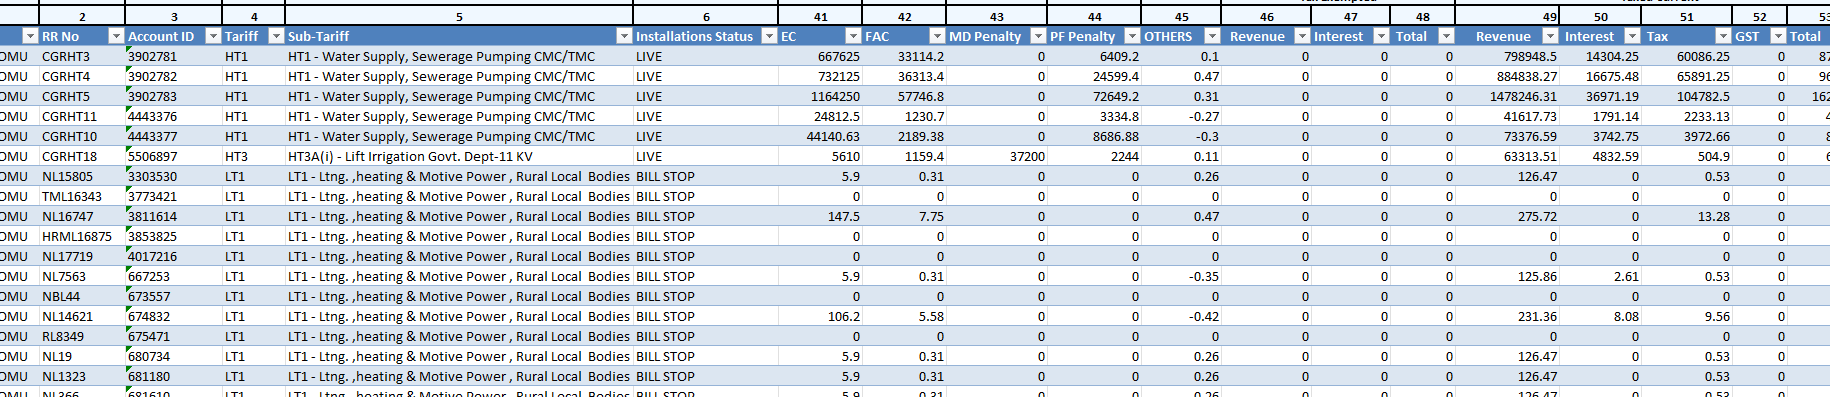Open the Installations Status filter dropdown
The height and width of the screenshot is (397, 1830).
[x=769, y=36]
